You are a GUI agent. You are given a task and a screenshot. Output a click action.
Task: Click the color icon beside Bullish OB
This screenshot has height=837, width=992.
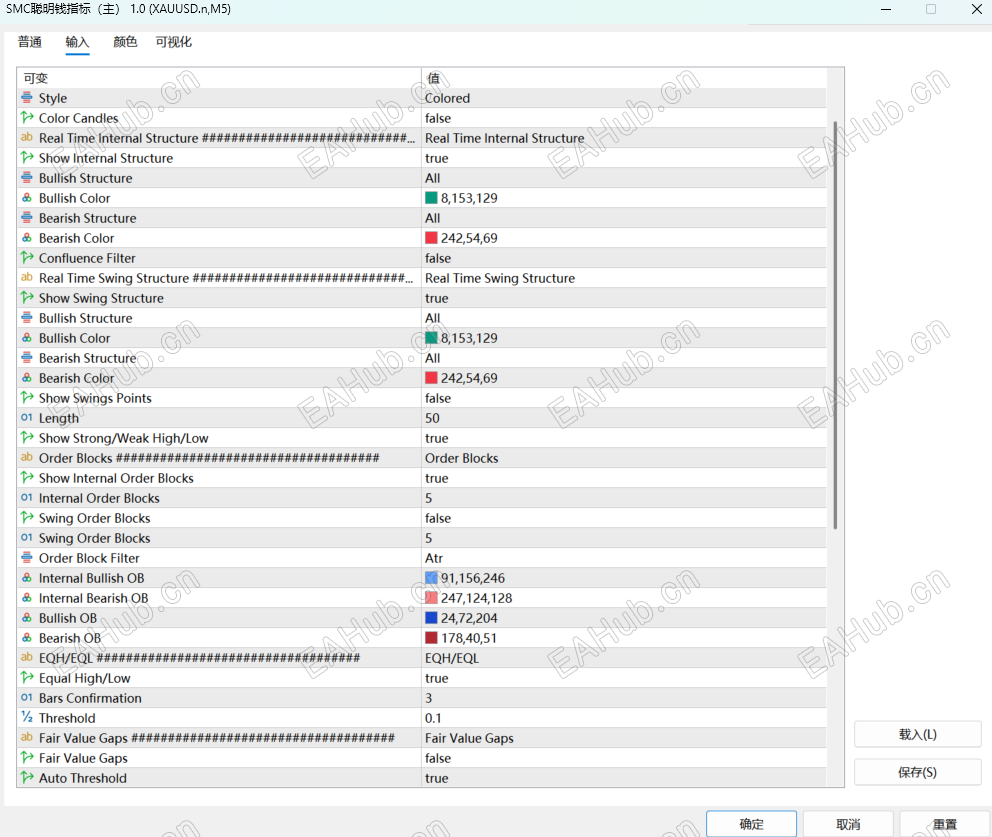27,617
